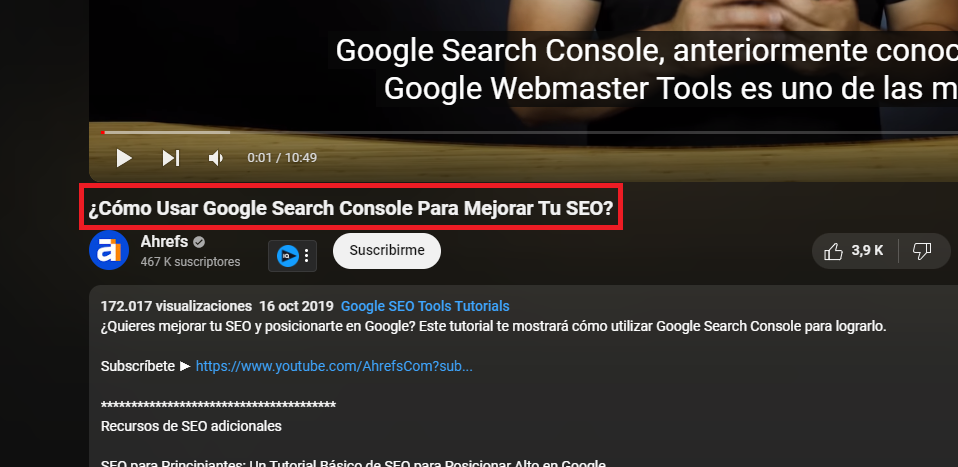
Task: Click the Recursos de SEO adicionales line
Action: tap(191, 426)
